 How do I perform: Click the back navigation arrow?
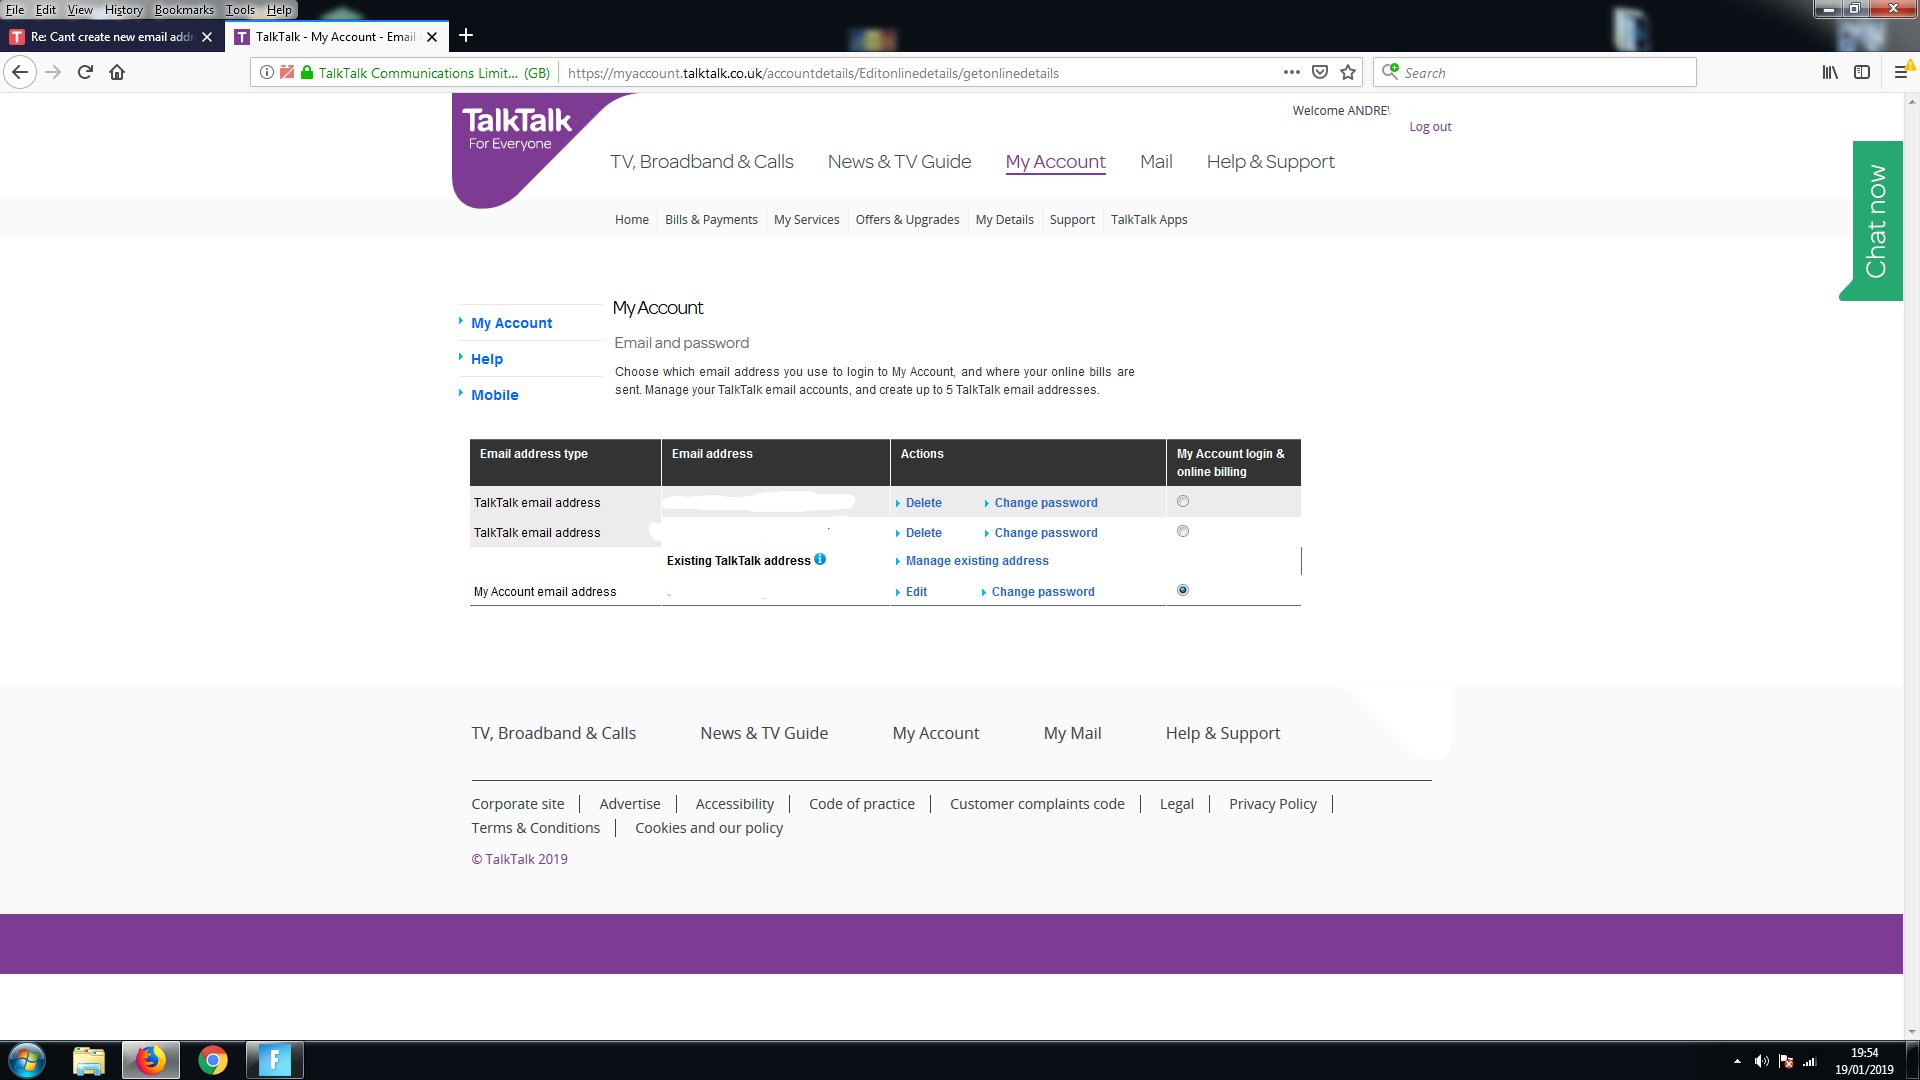click(20, 71)
